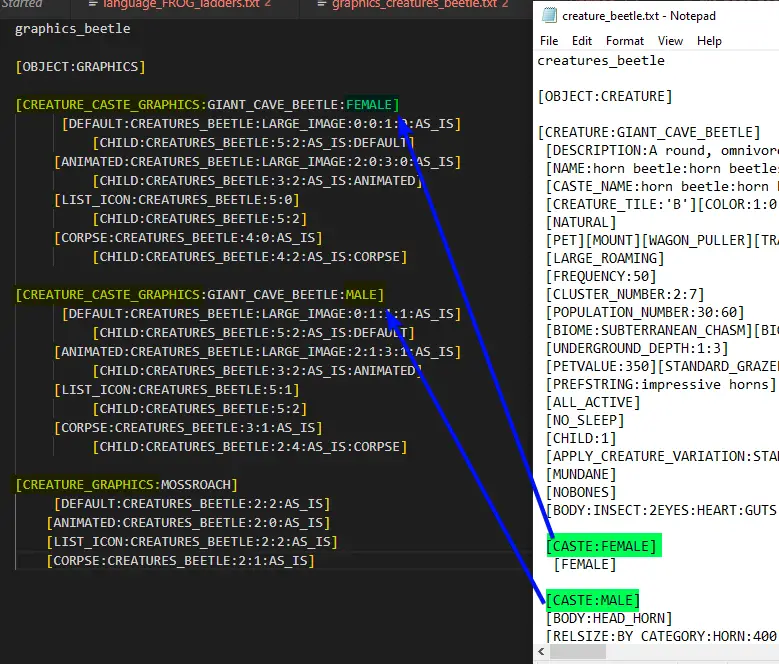Click the [CHILD:CREATURES_BEETLE:4:2:AS_IS:CORPSE] line
This screenshot has height=664, width=779.
coord(250,257)
